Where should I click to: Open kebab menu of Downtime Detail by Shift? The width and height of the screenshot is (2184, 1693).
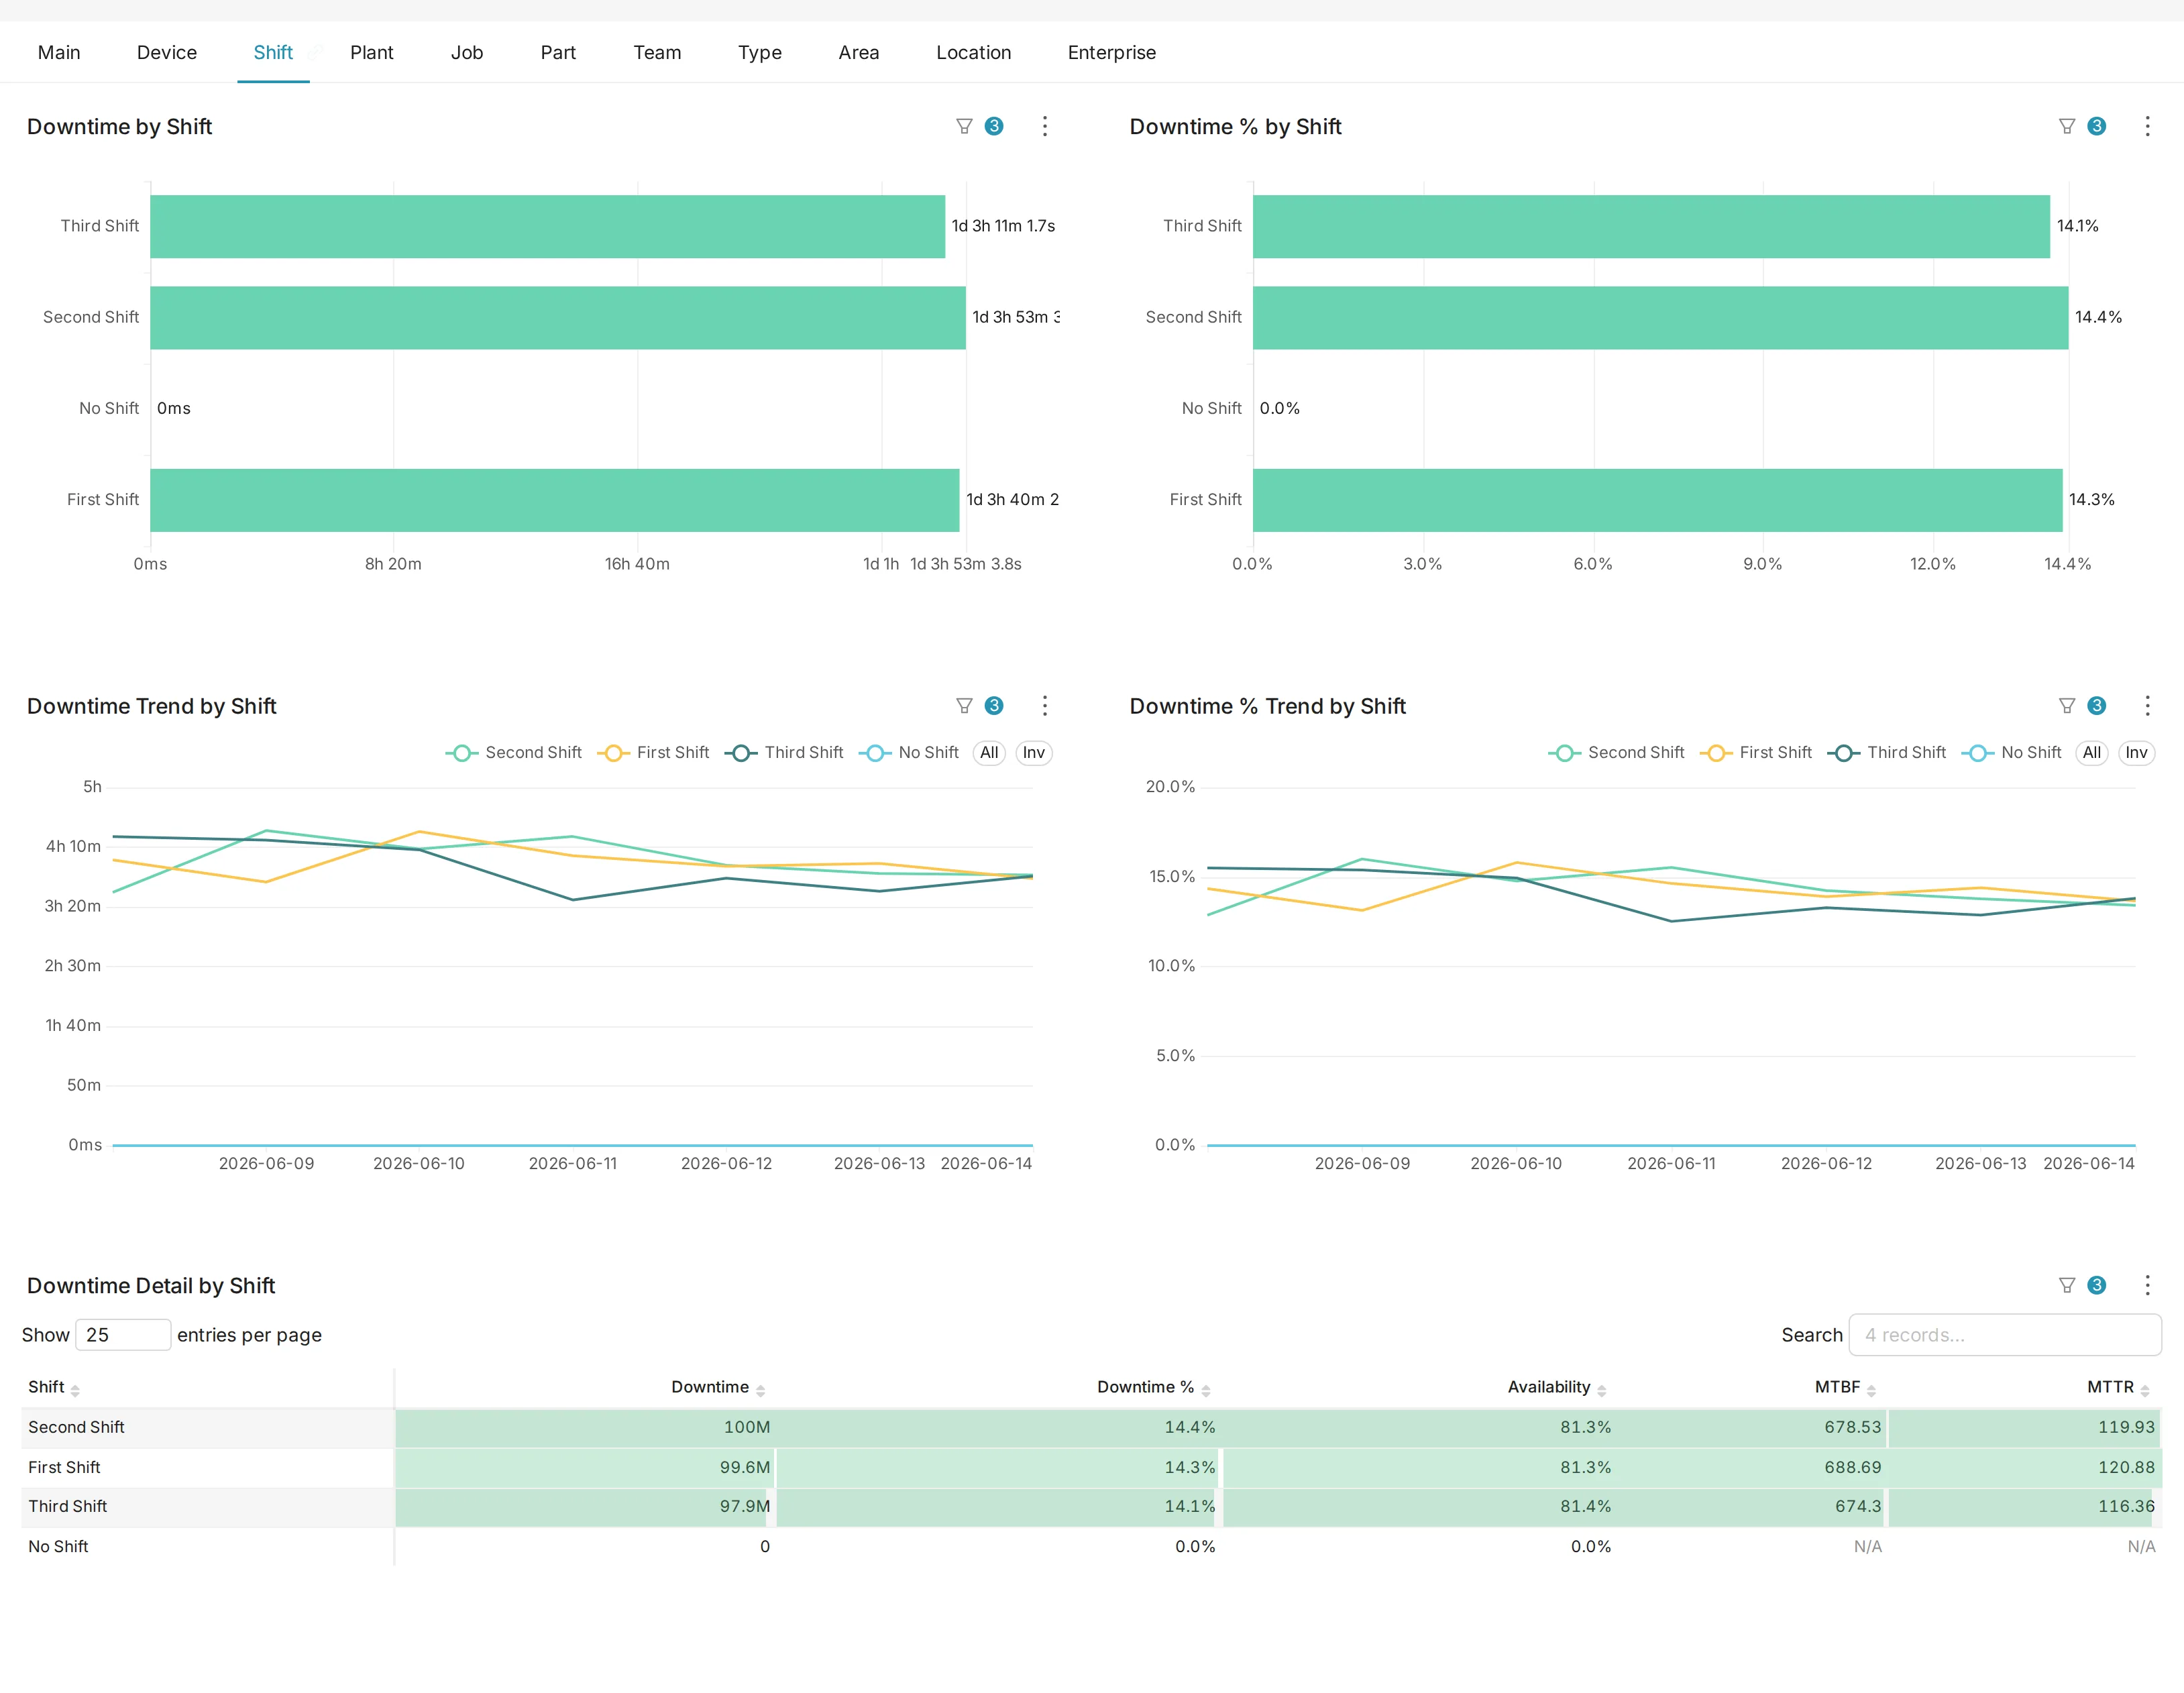click(2147, 1285)
